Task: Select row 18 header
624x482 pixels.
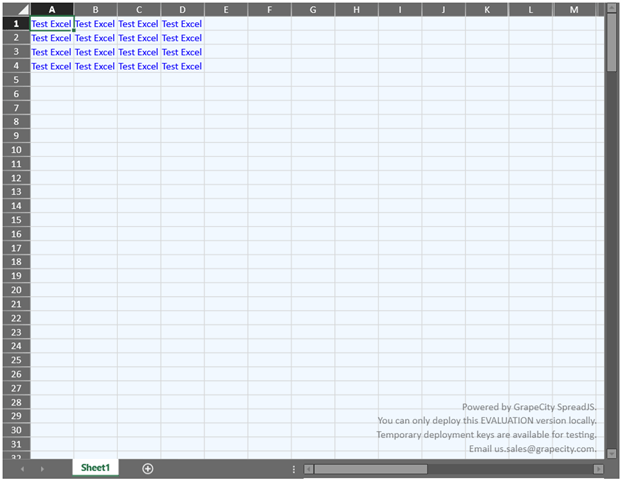Action: tap(16, 262)
